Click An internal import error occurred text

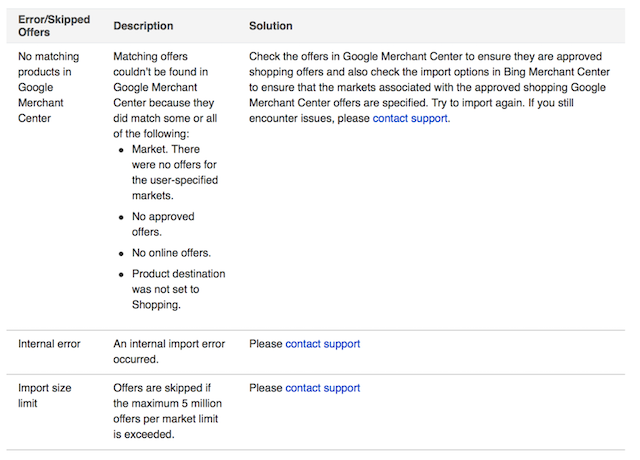click(169, 351)
